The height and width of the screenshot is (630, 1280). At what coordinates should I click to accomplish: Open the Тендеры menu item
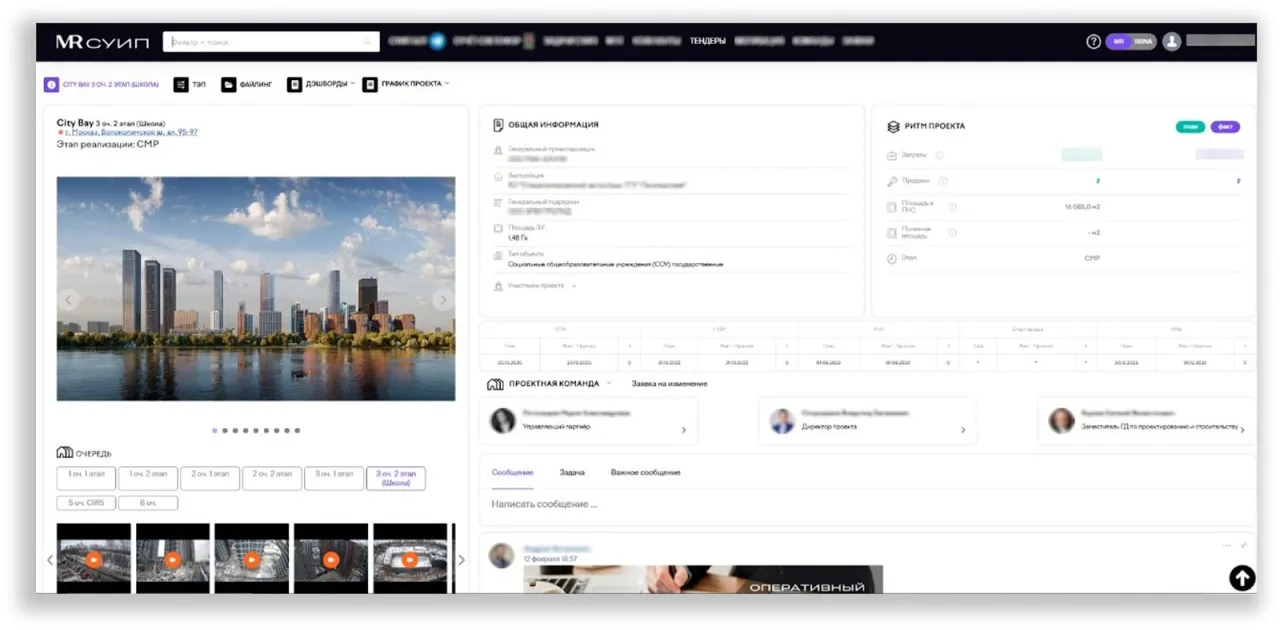707,42
